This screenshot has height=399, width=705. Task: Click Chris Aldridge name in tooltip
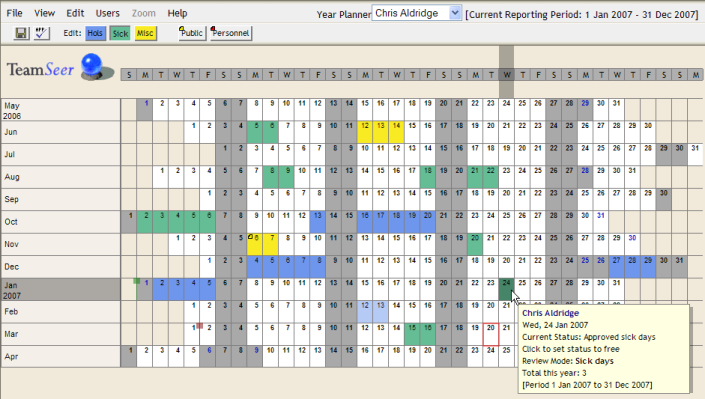(550, 313)
